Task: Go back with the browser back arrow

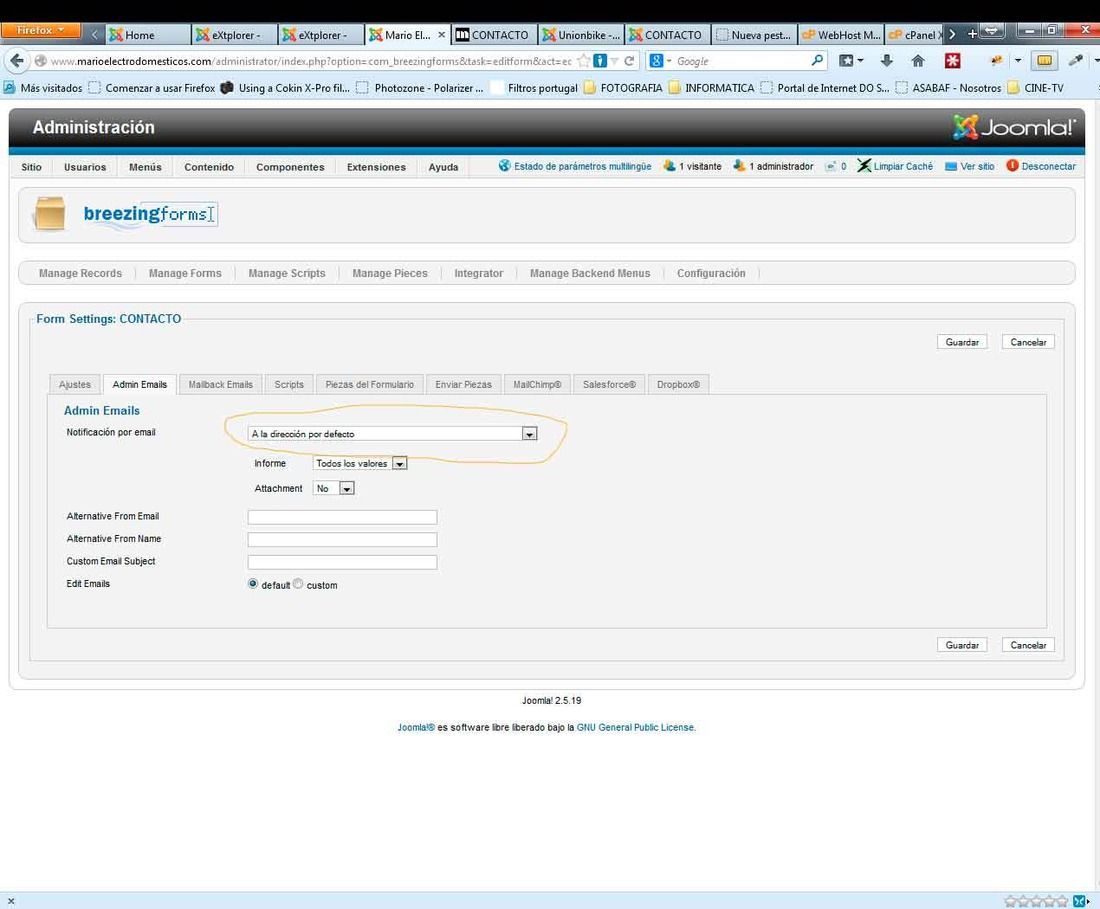Action: coord(17,61)
